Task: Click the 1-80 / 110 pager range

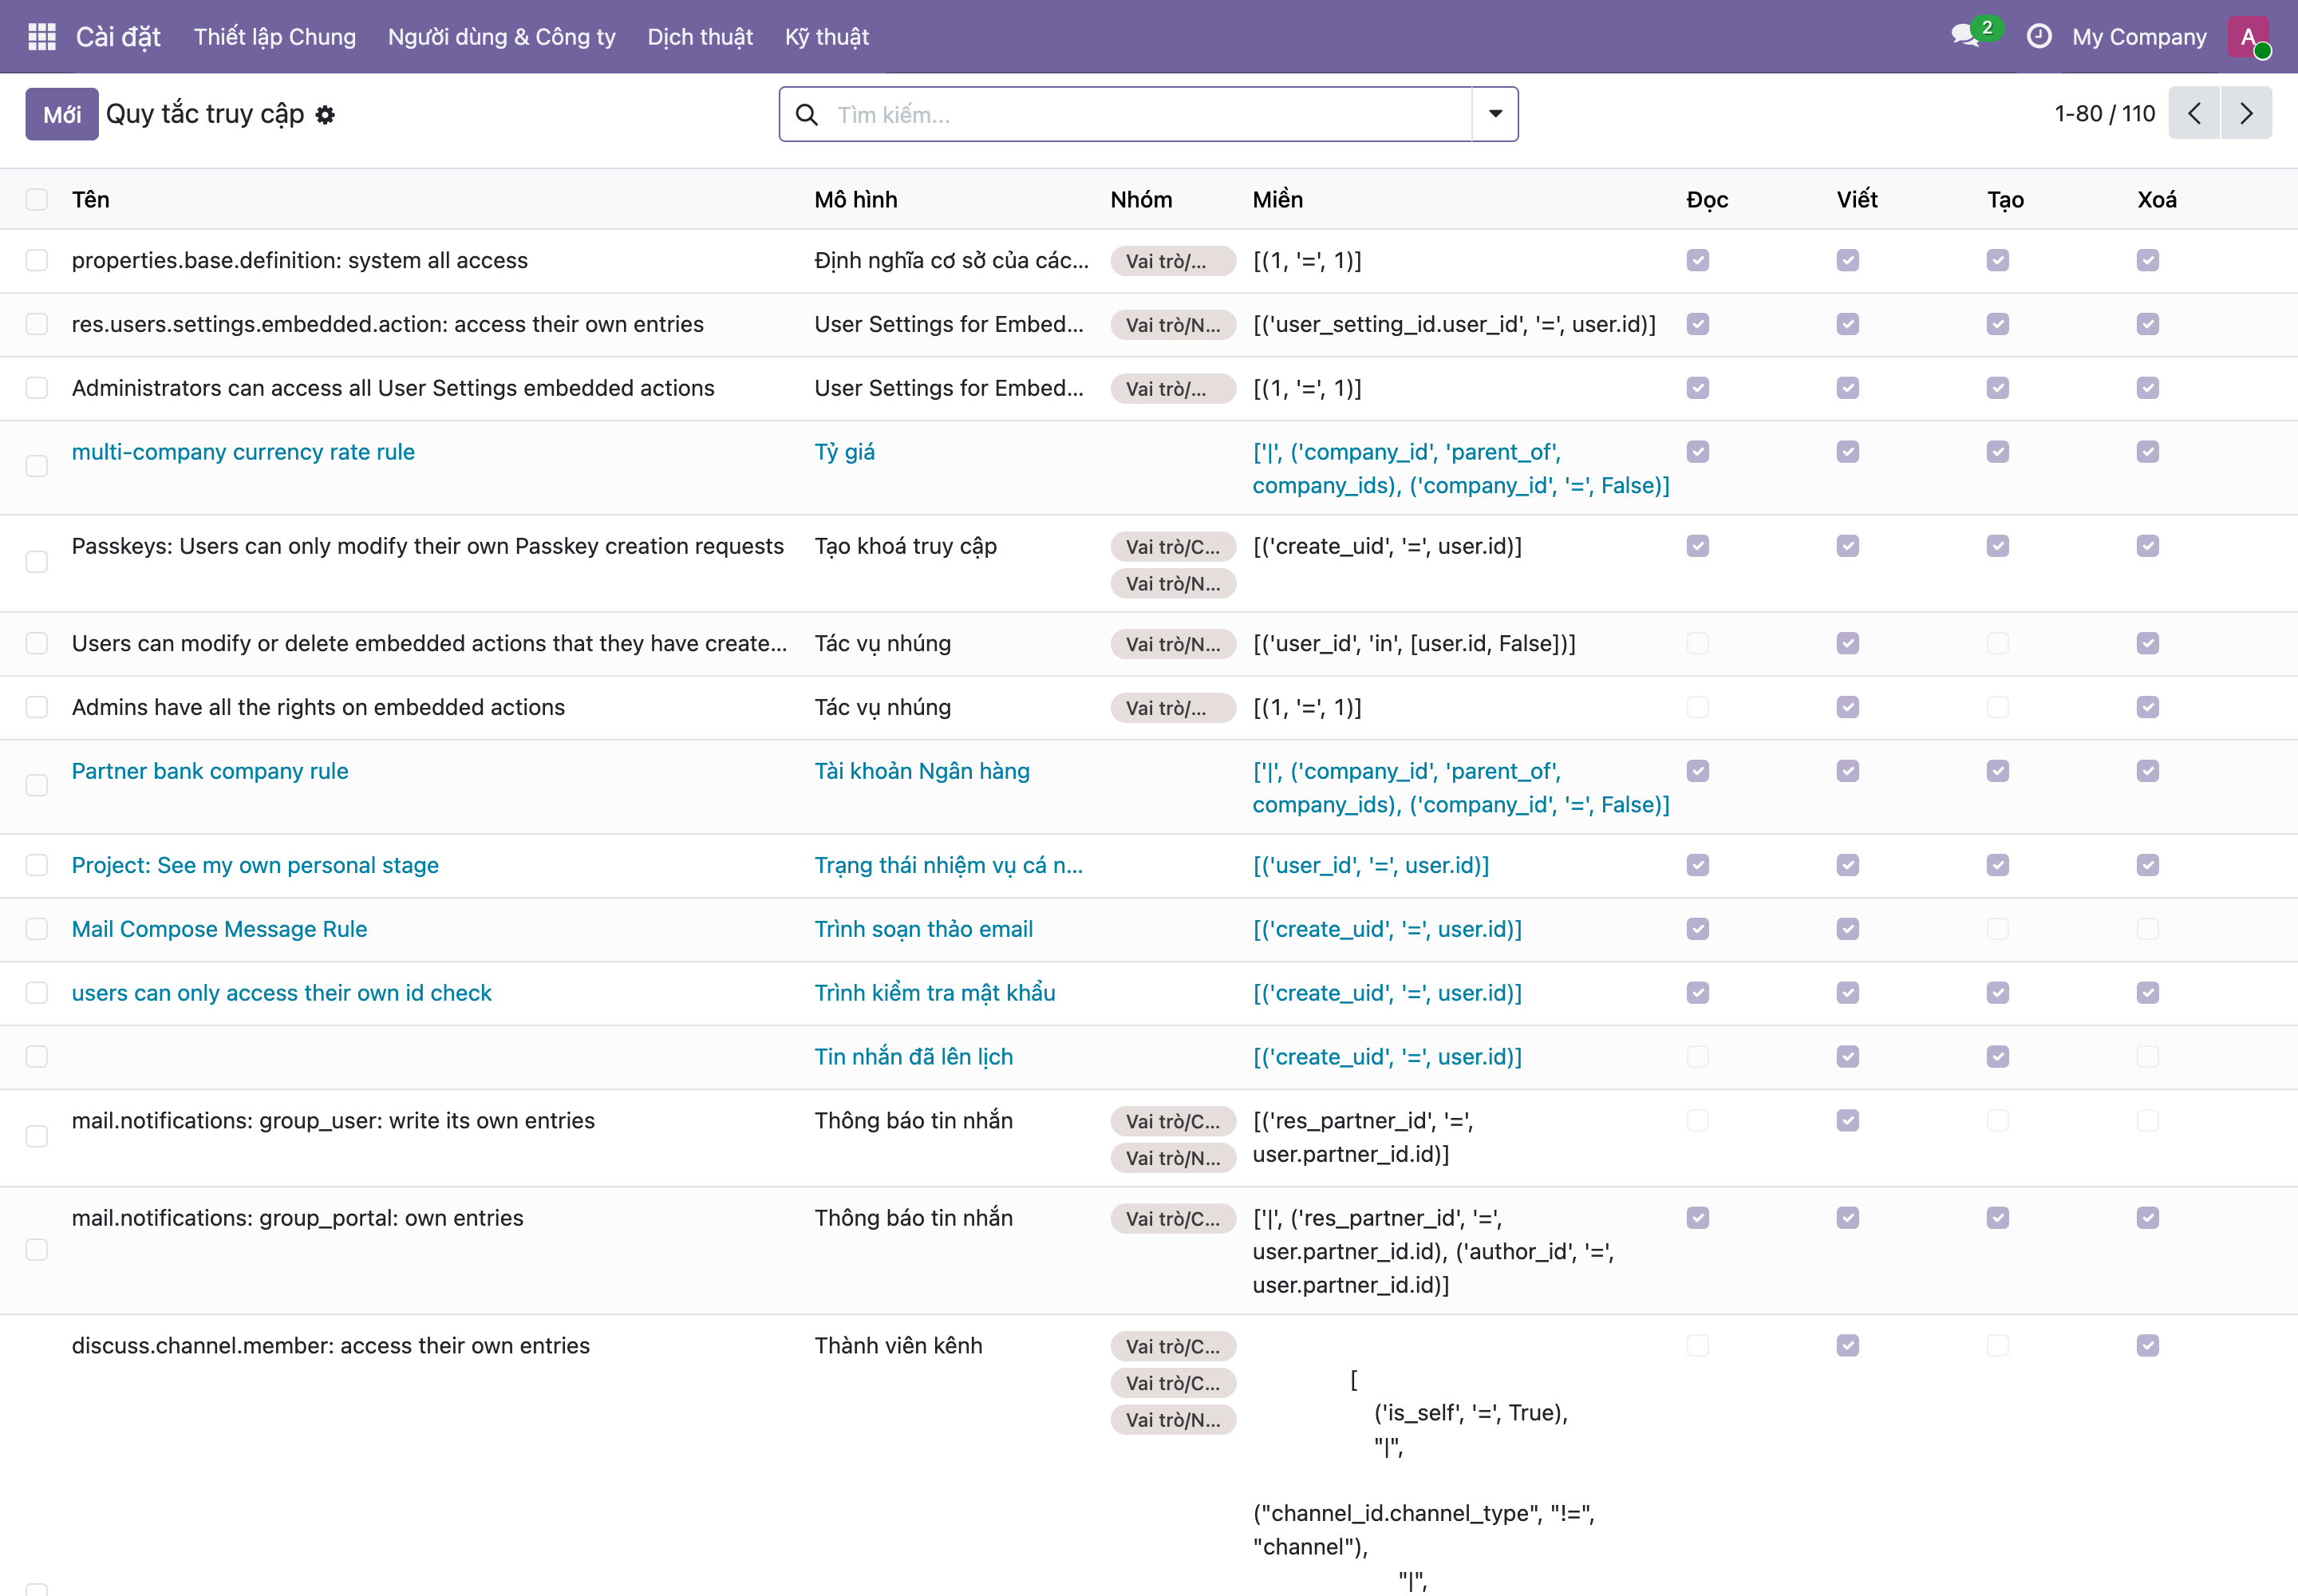Action: click(x=2104, y=113)
